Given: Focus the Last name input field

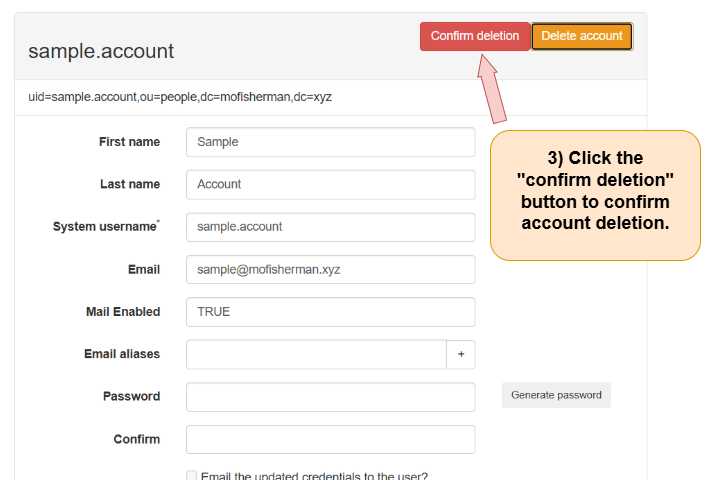Looking at the screenshot, I should [x=330, y=184].
